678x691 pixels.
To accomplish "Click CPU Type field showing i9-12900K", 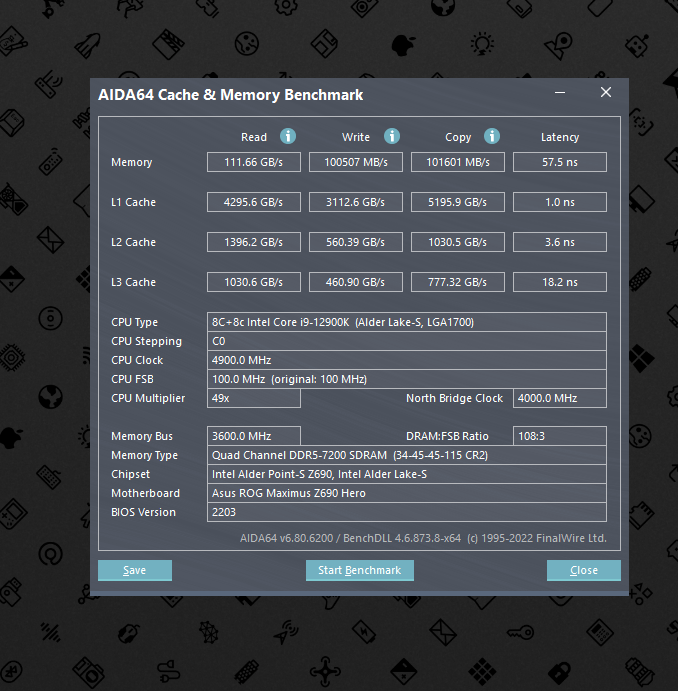I will [x=407, y=322].
